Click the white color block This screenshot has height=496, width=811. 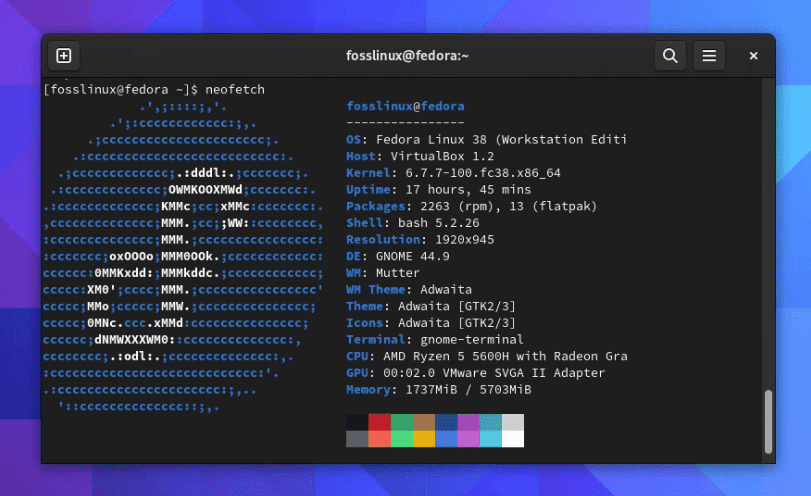point(513,439)
